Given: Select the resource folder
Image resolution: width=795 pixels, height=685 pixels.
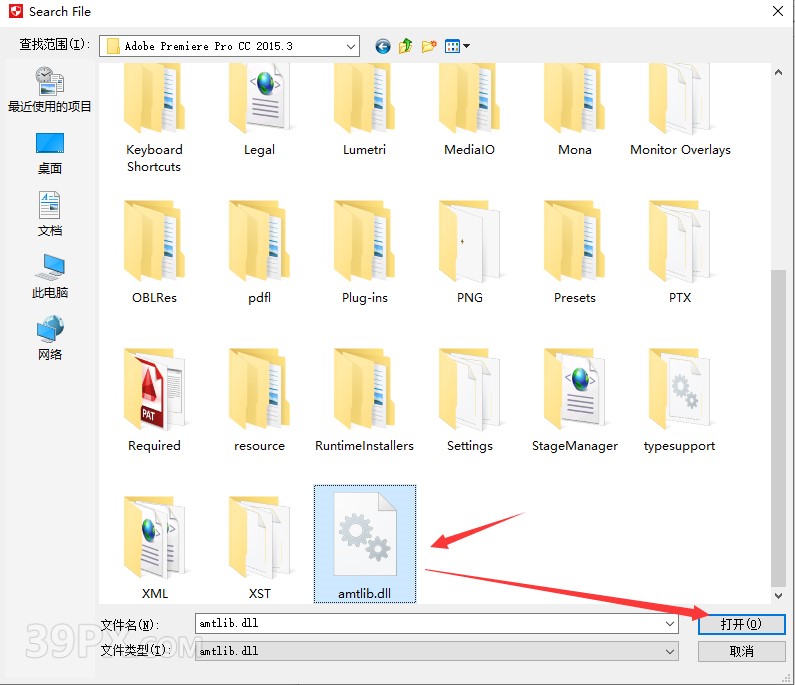Looking at the screenshot, I should coord(259,400).
